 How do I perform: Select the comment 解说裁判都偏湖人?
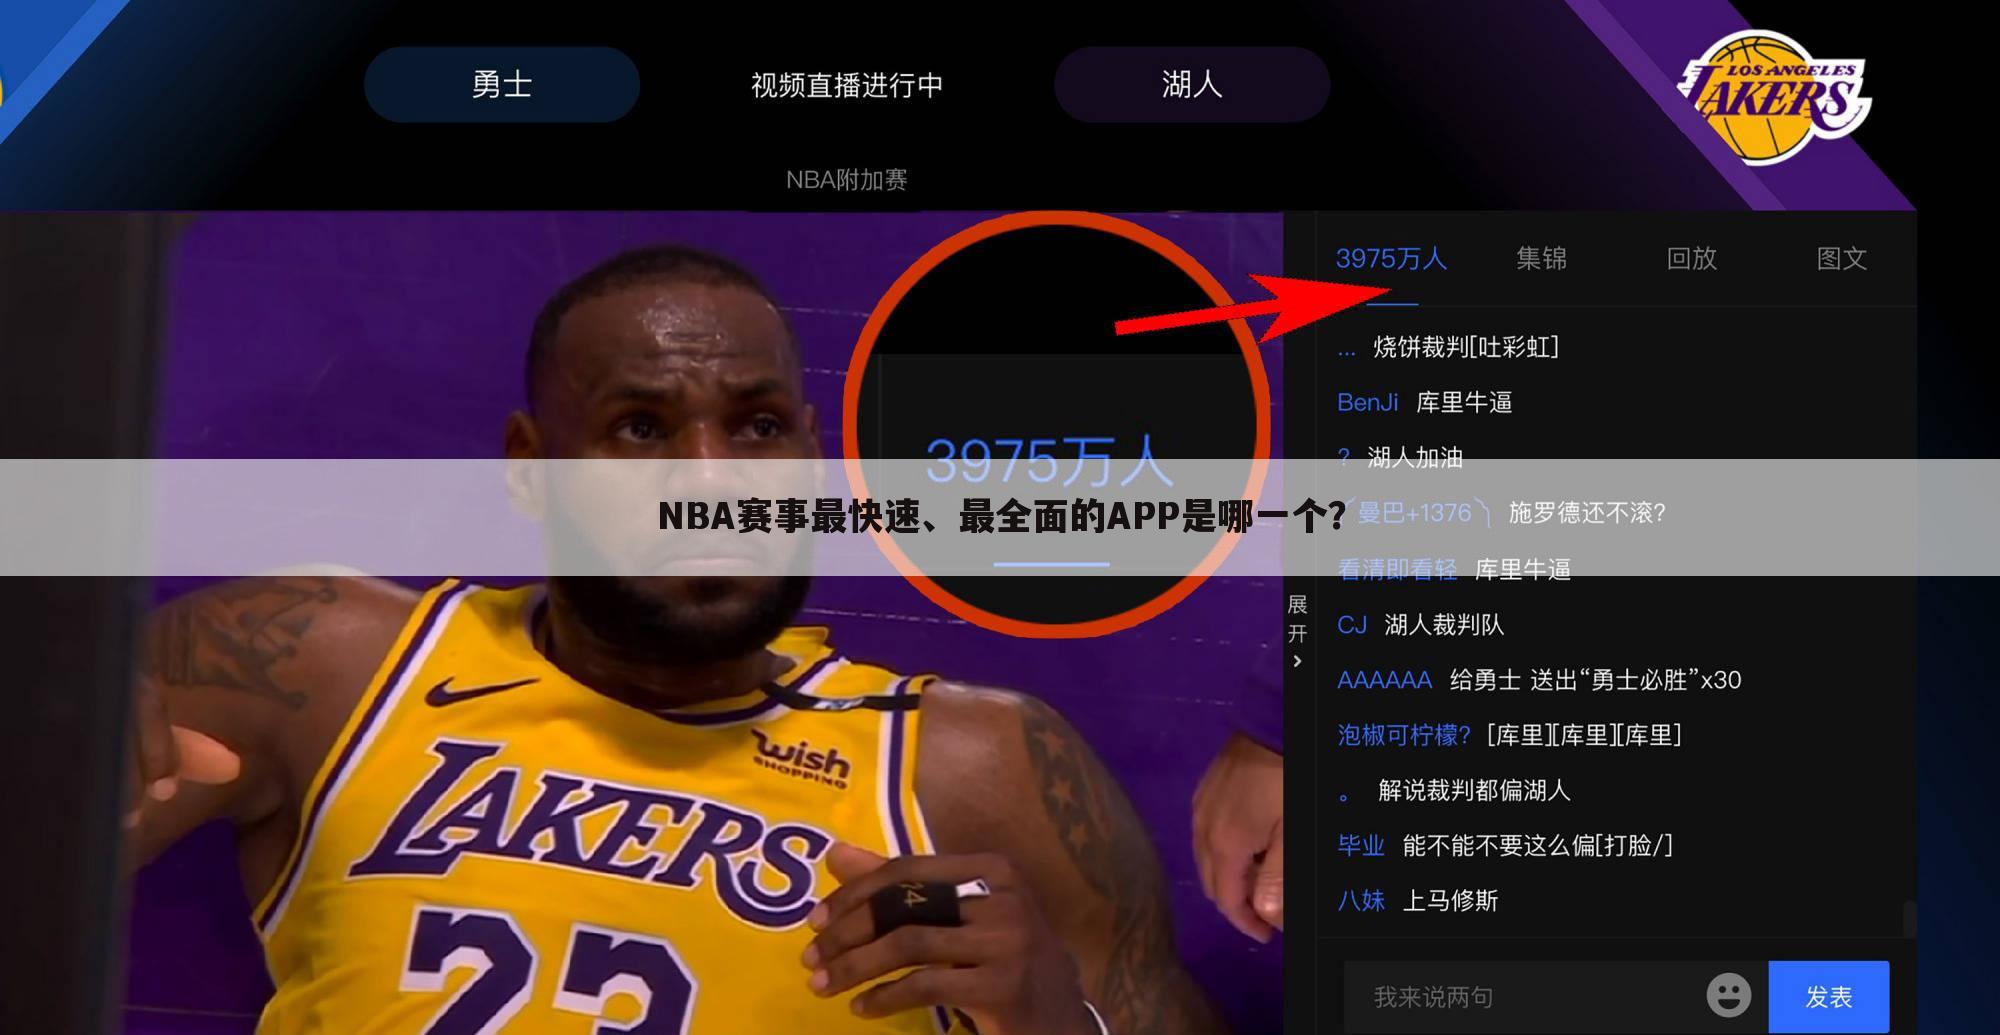pyautogui.click(x=1475, y=790)
